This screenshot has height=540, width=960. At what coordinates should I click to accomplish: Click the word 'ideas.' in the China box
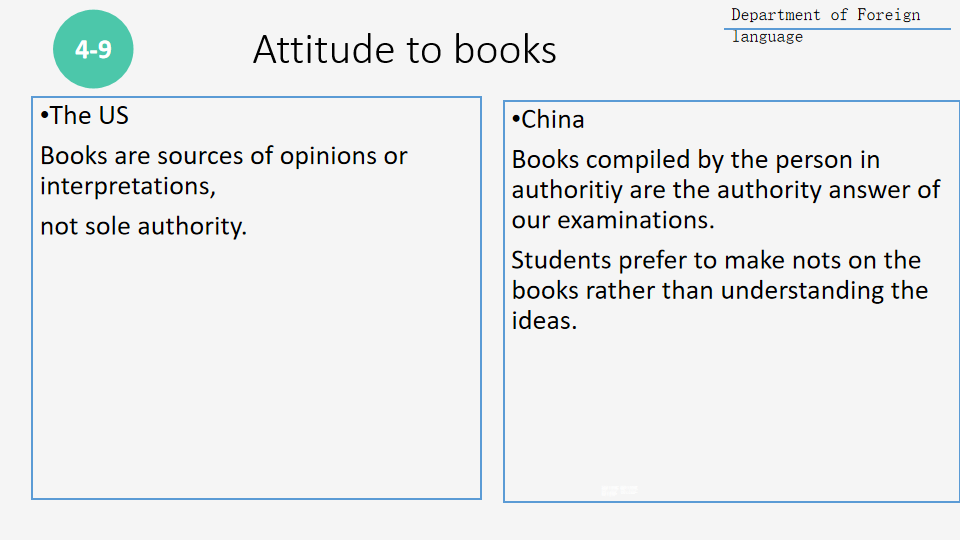coord(544,321)
